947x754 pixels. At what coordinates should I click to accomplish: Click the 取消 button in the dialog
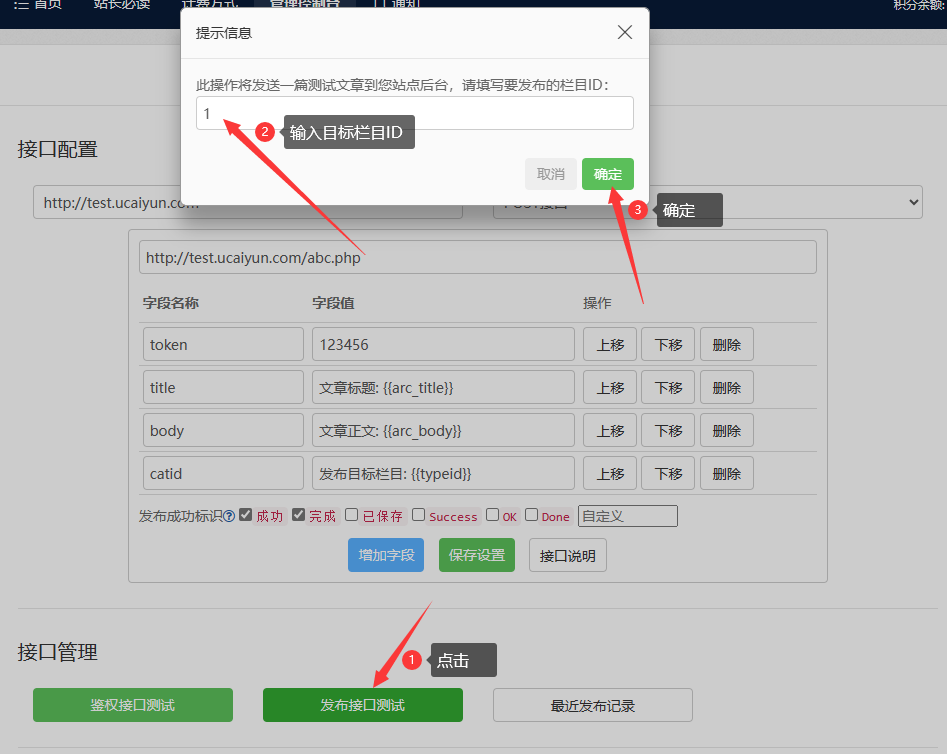(x=551, y=174)
